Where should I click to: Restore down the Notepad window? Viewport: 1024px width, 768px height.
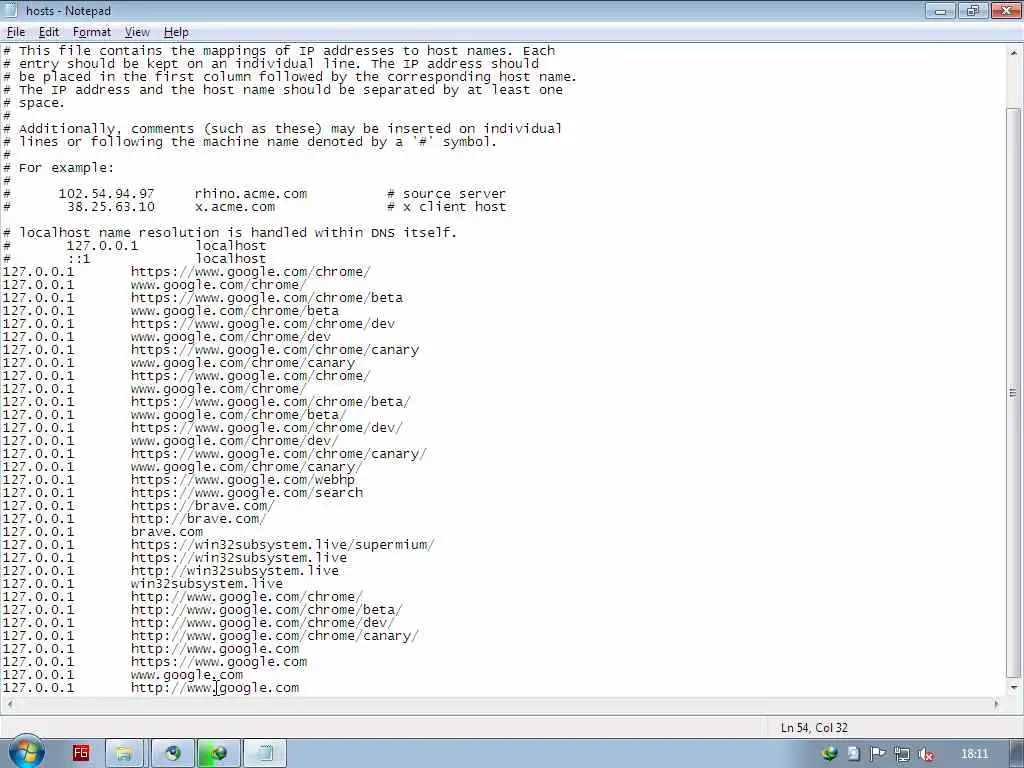(972, 10)
